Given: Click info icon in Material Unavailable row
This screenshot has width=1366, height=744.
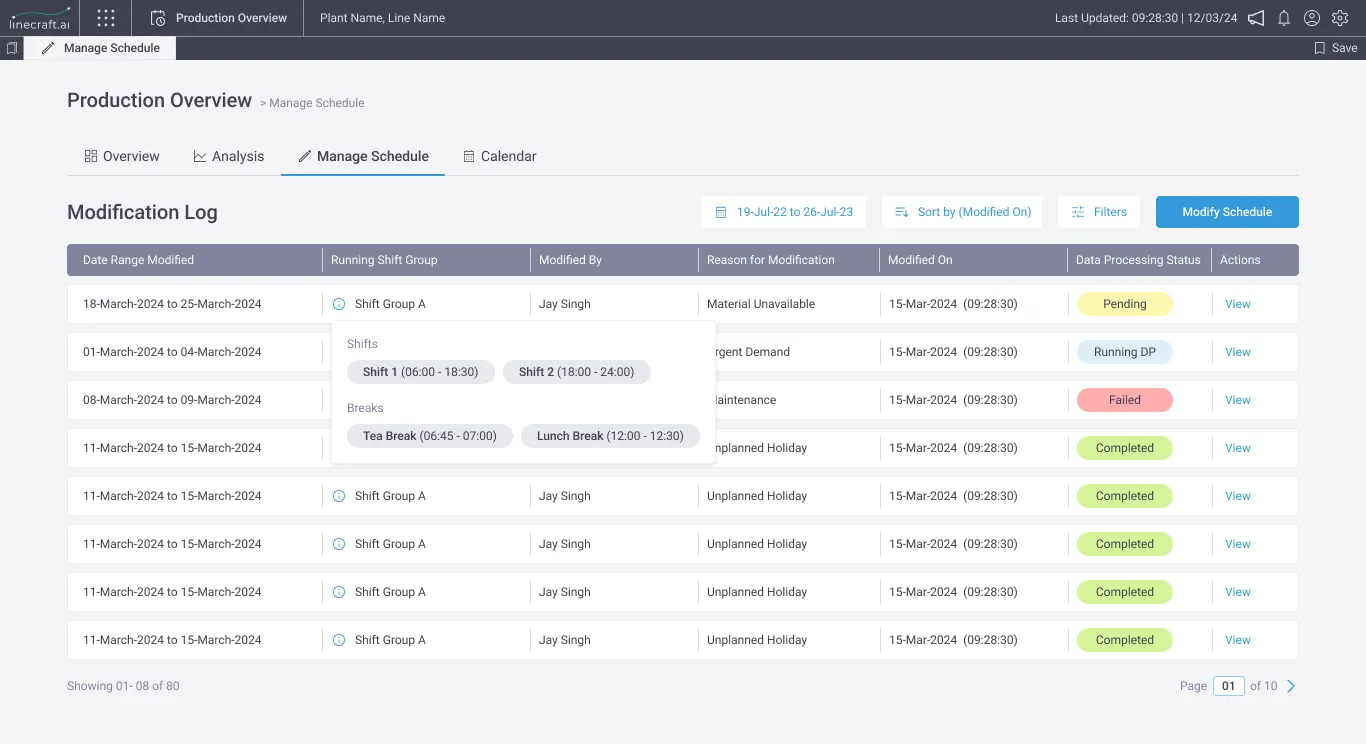Looking at the screenshot, I should 338,304.
